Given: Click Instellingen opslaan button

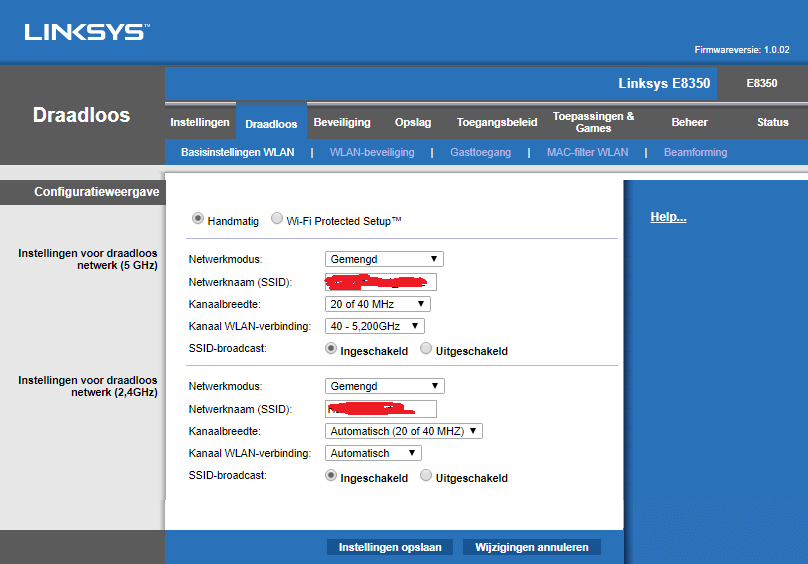Looking at the screenshot, I should point(390,547).
